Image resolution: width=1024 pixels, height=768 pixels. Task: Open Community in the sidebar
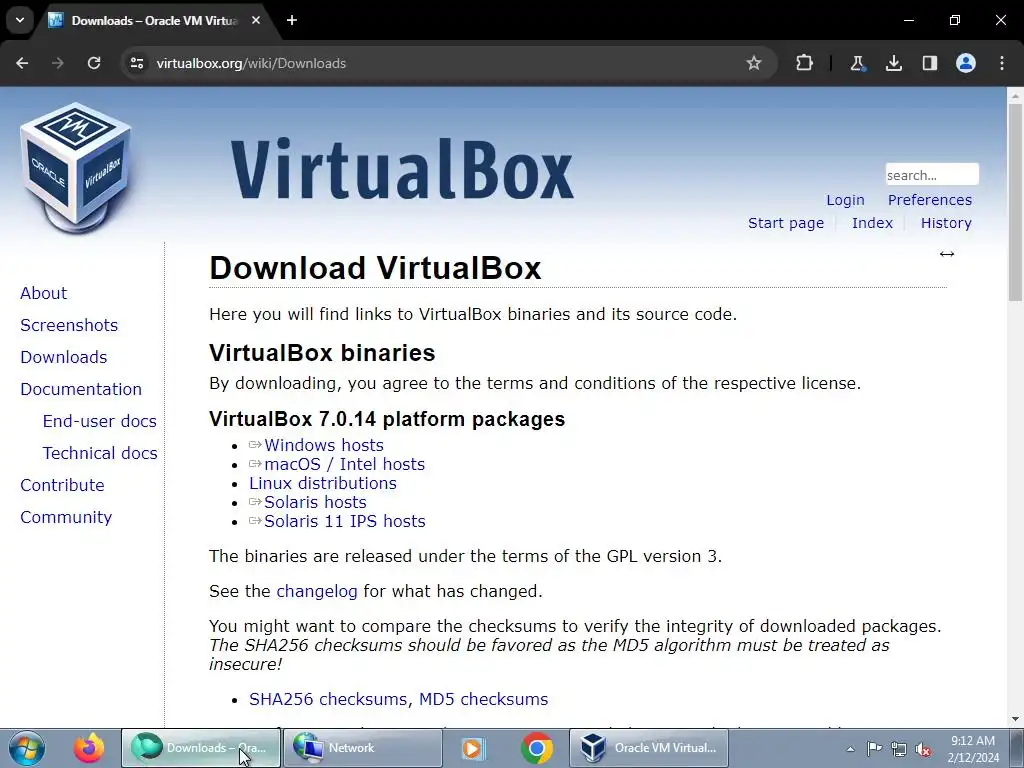click(66, 517)
